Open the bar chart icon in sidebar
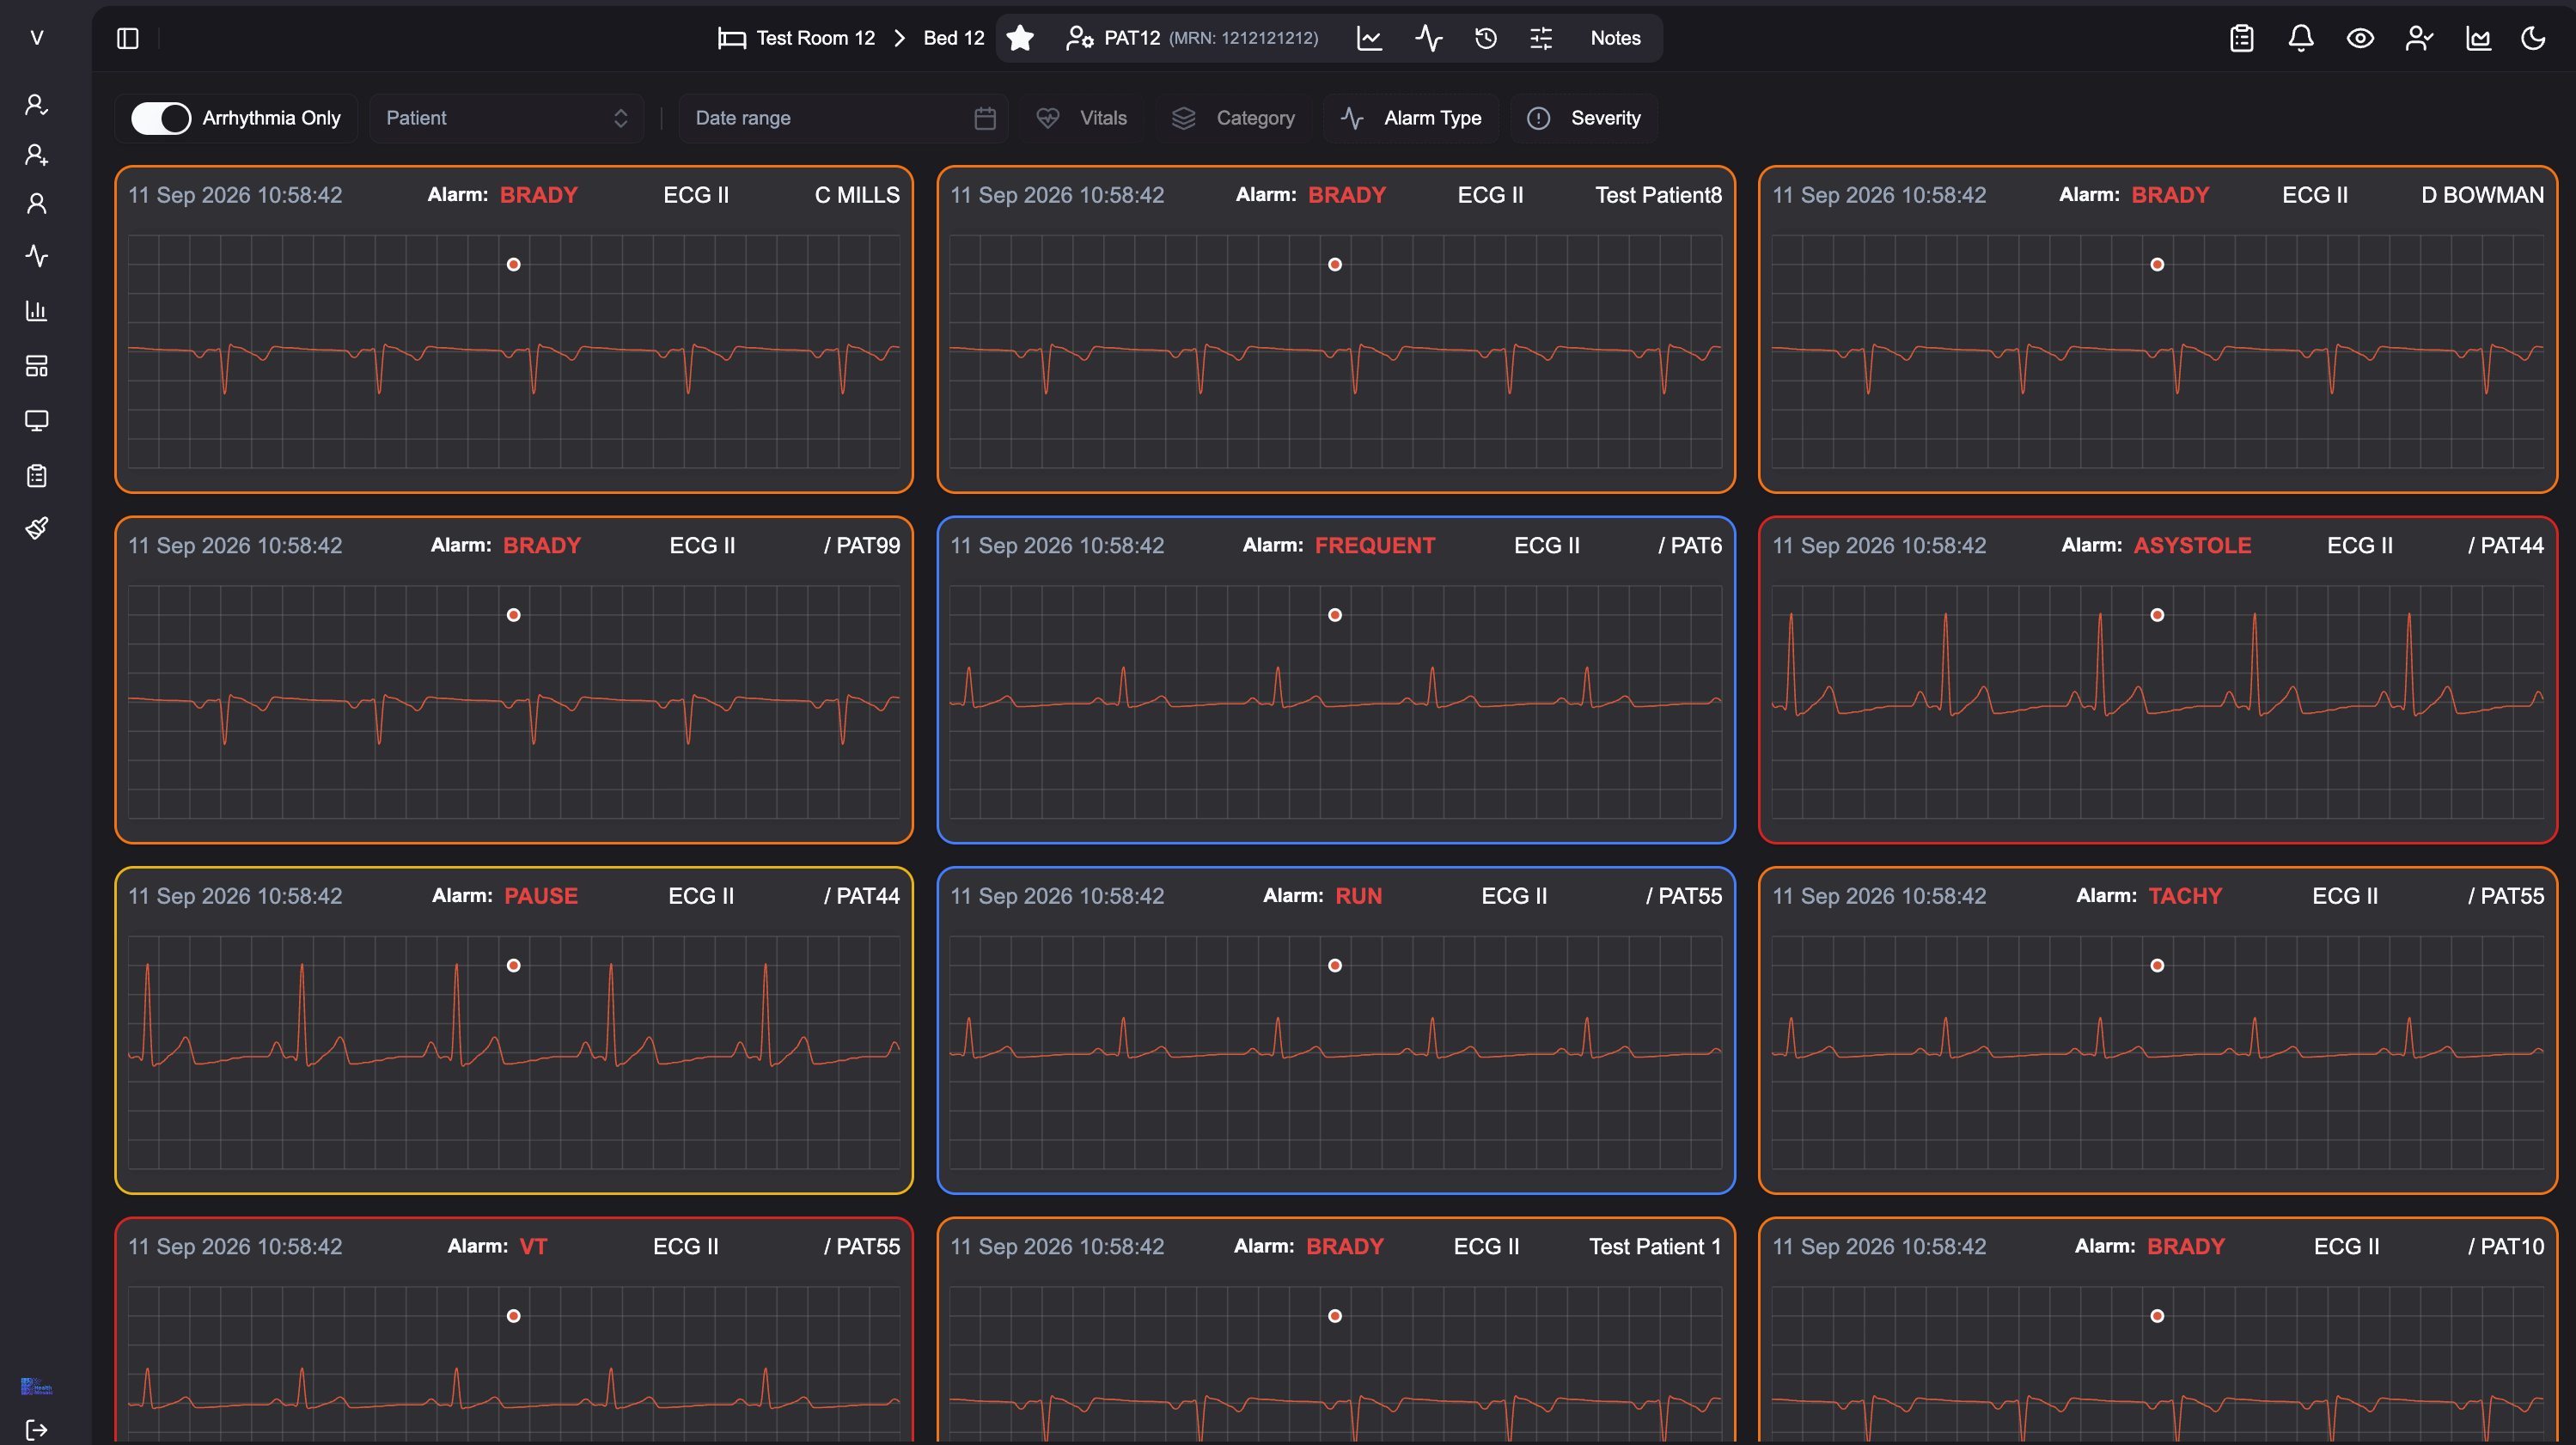Screen dimensions: 2576x1445 pyautogui.click(x=37, y=310)
